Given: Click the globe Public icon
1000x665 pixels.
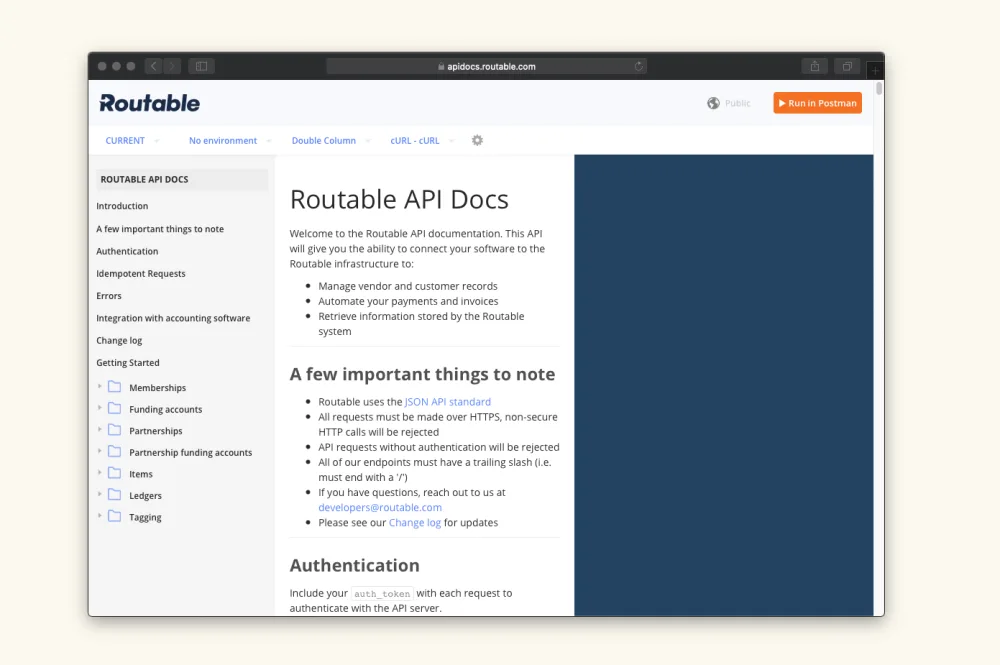Looking at the screenshot, I should point(713,103).
